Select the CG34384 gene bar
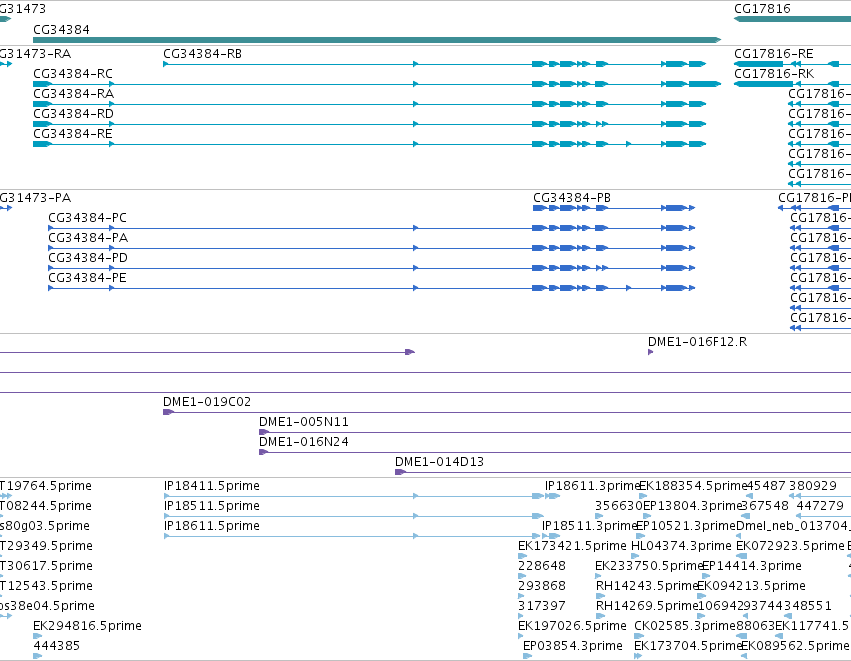Screen dimensions: 851x661 tap(377, 40)
